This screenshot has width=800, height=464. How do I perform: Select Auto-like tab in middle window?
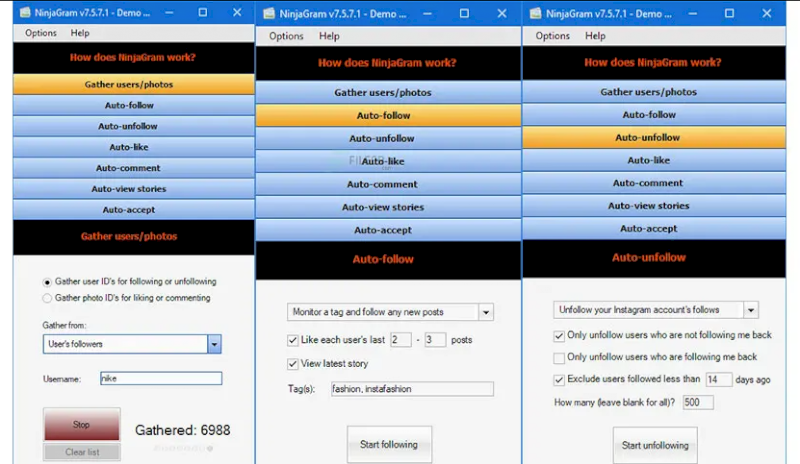pyautogui.click(x=388, y=161)
